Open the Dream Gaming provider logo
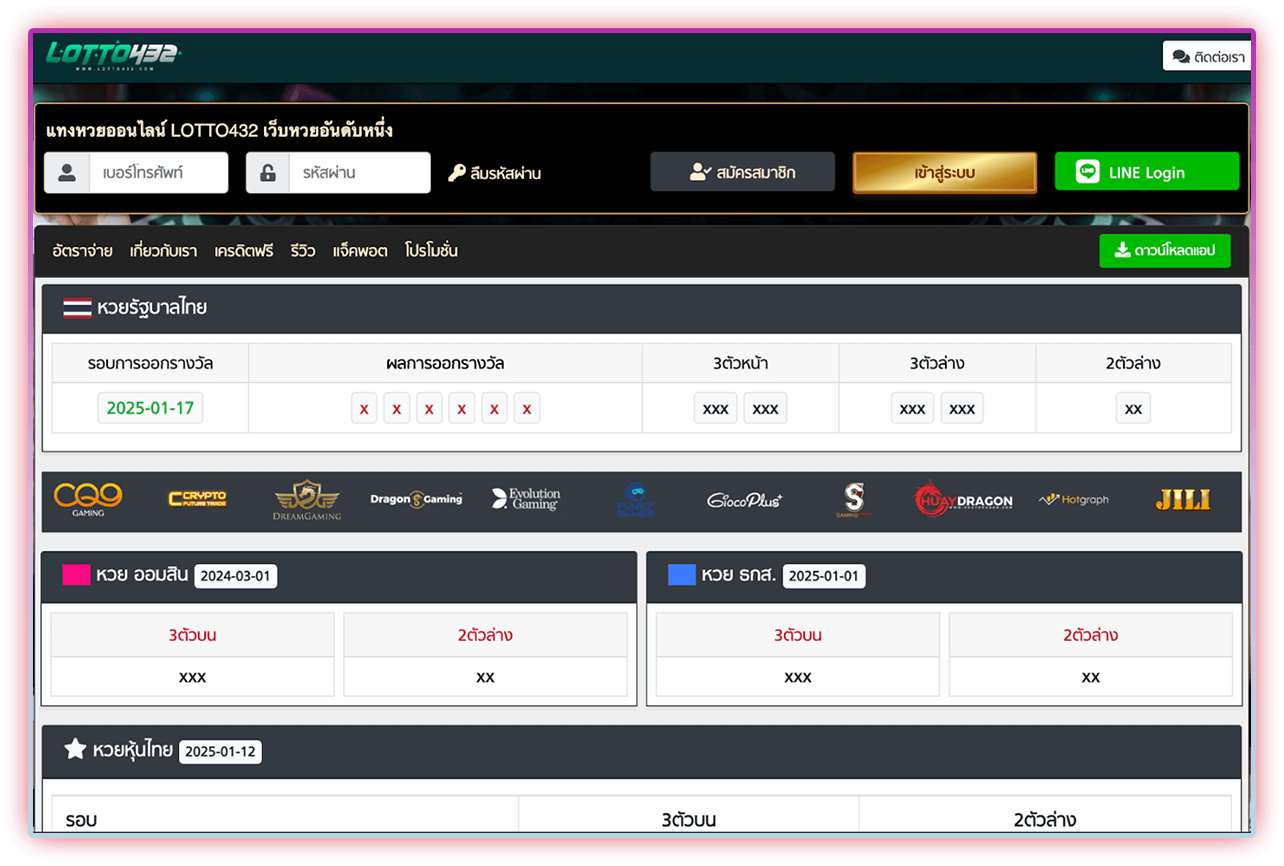 tap(307, 500)
